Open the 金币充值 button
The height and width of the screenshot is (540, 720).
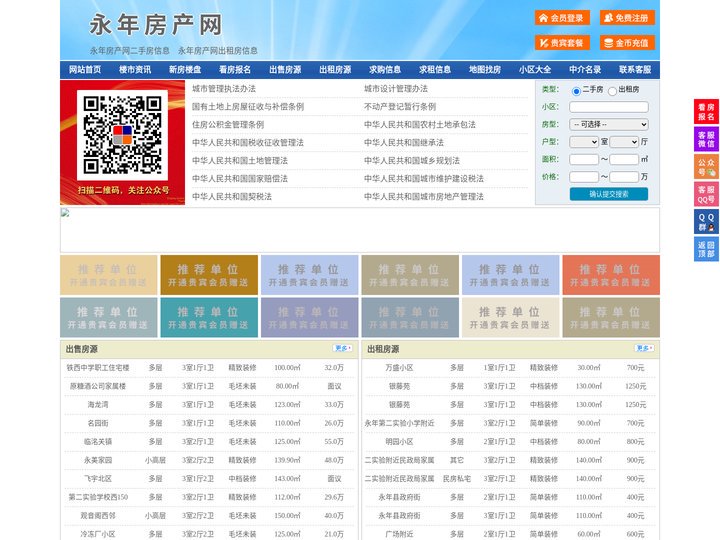coord(627,43)
